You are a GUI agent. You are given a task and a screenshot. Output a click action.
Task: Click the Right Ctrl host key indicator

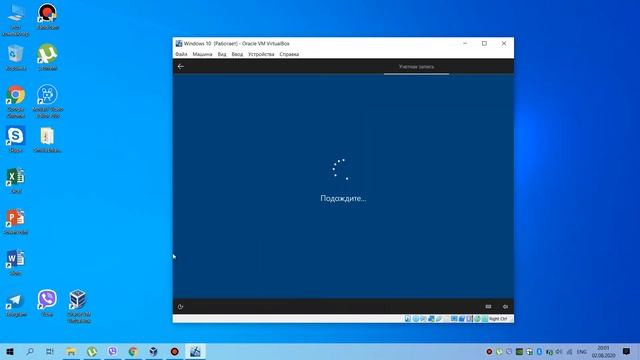pos(498,319)
